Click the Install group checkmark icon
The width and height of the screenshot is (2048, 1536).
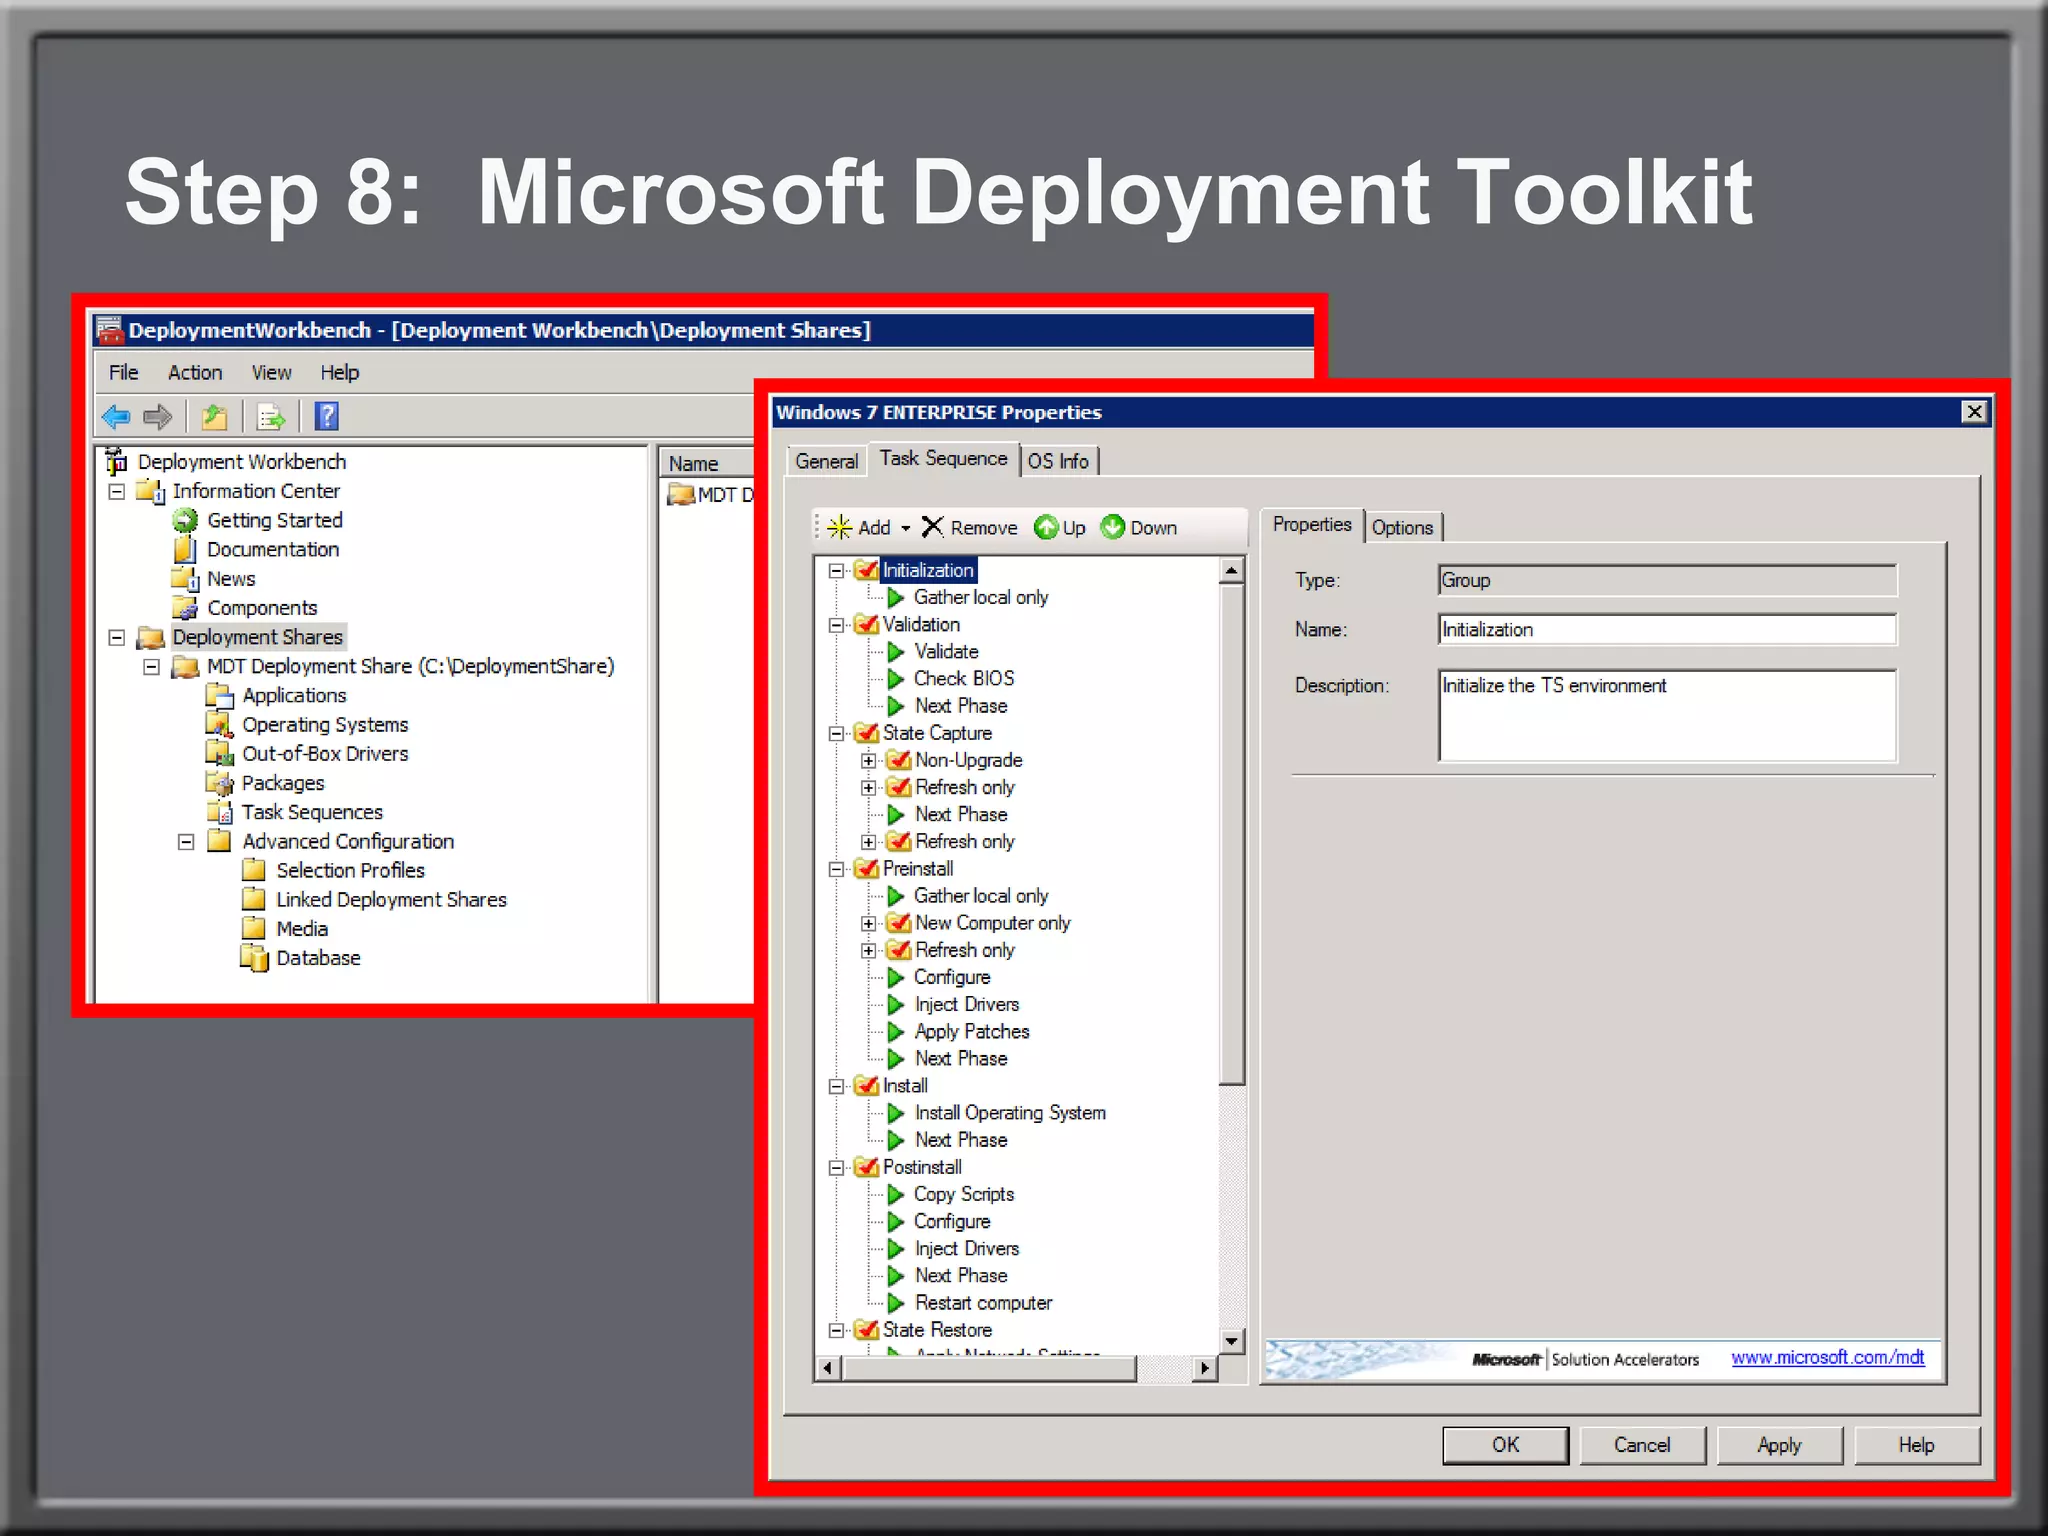(x=866, y=1086)
